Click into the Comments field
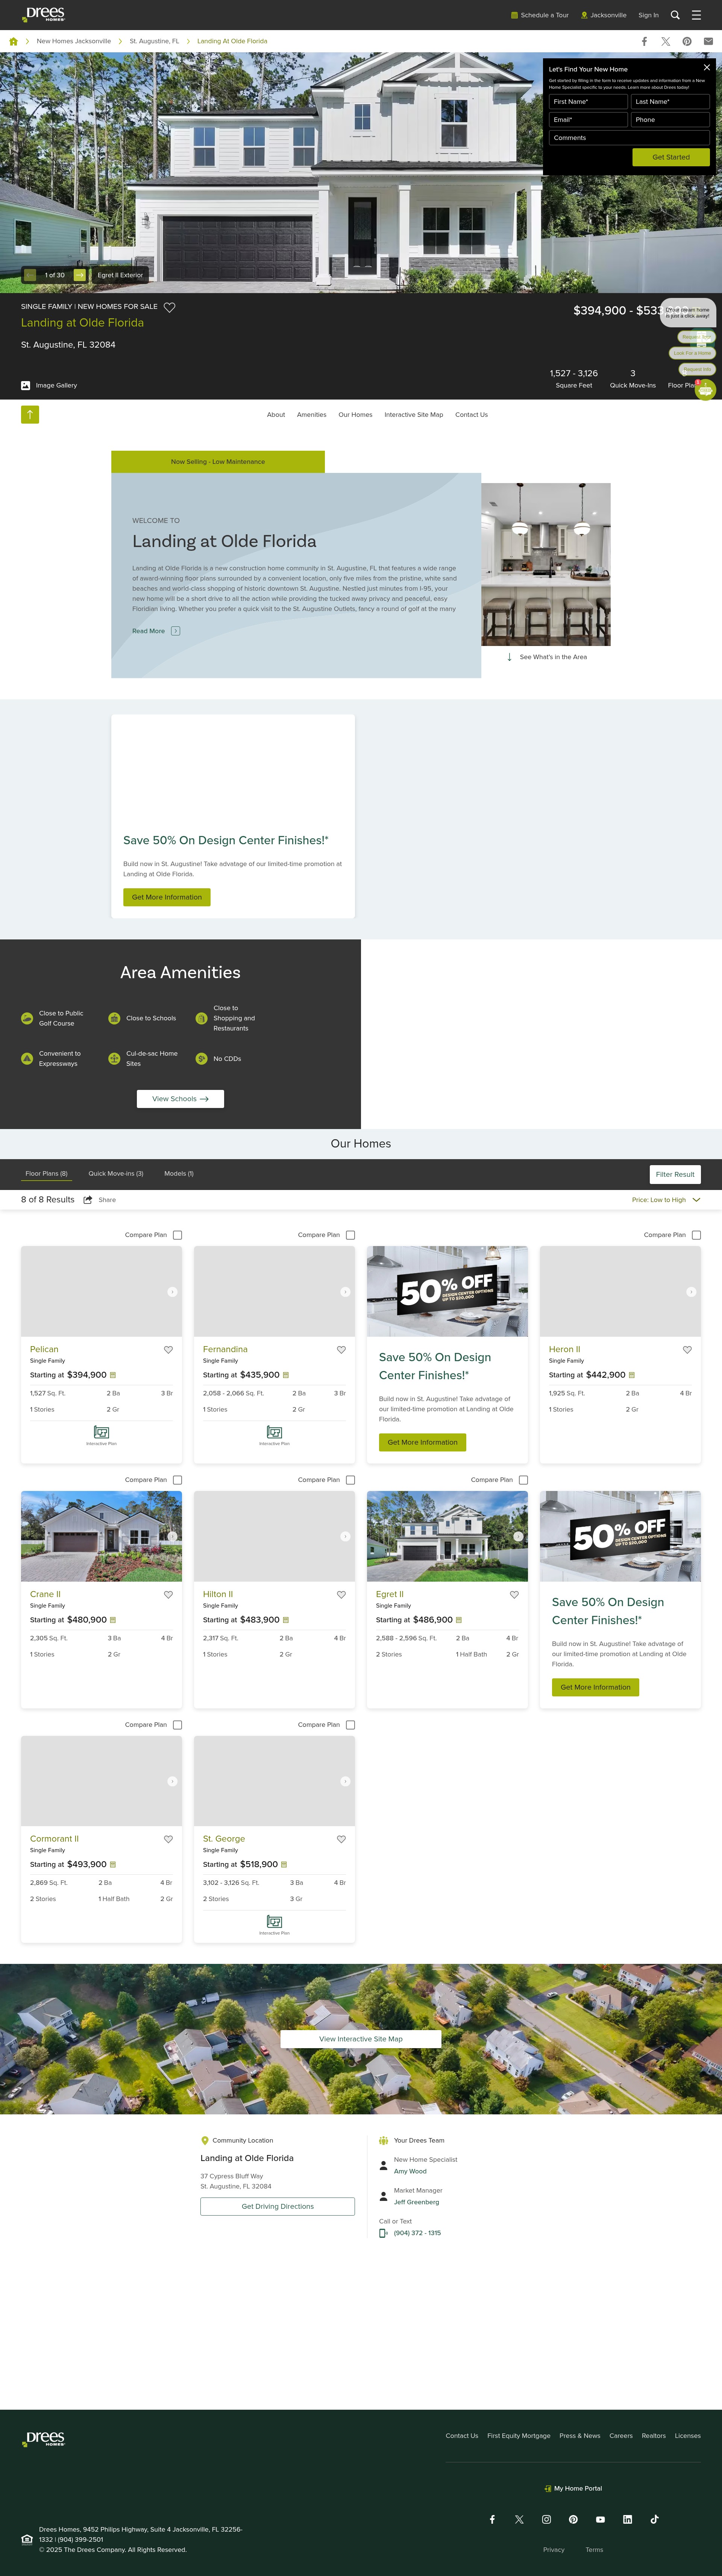Image resolution: width=722 pixels, height=2576 pixels. [x=629, y=138]
